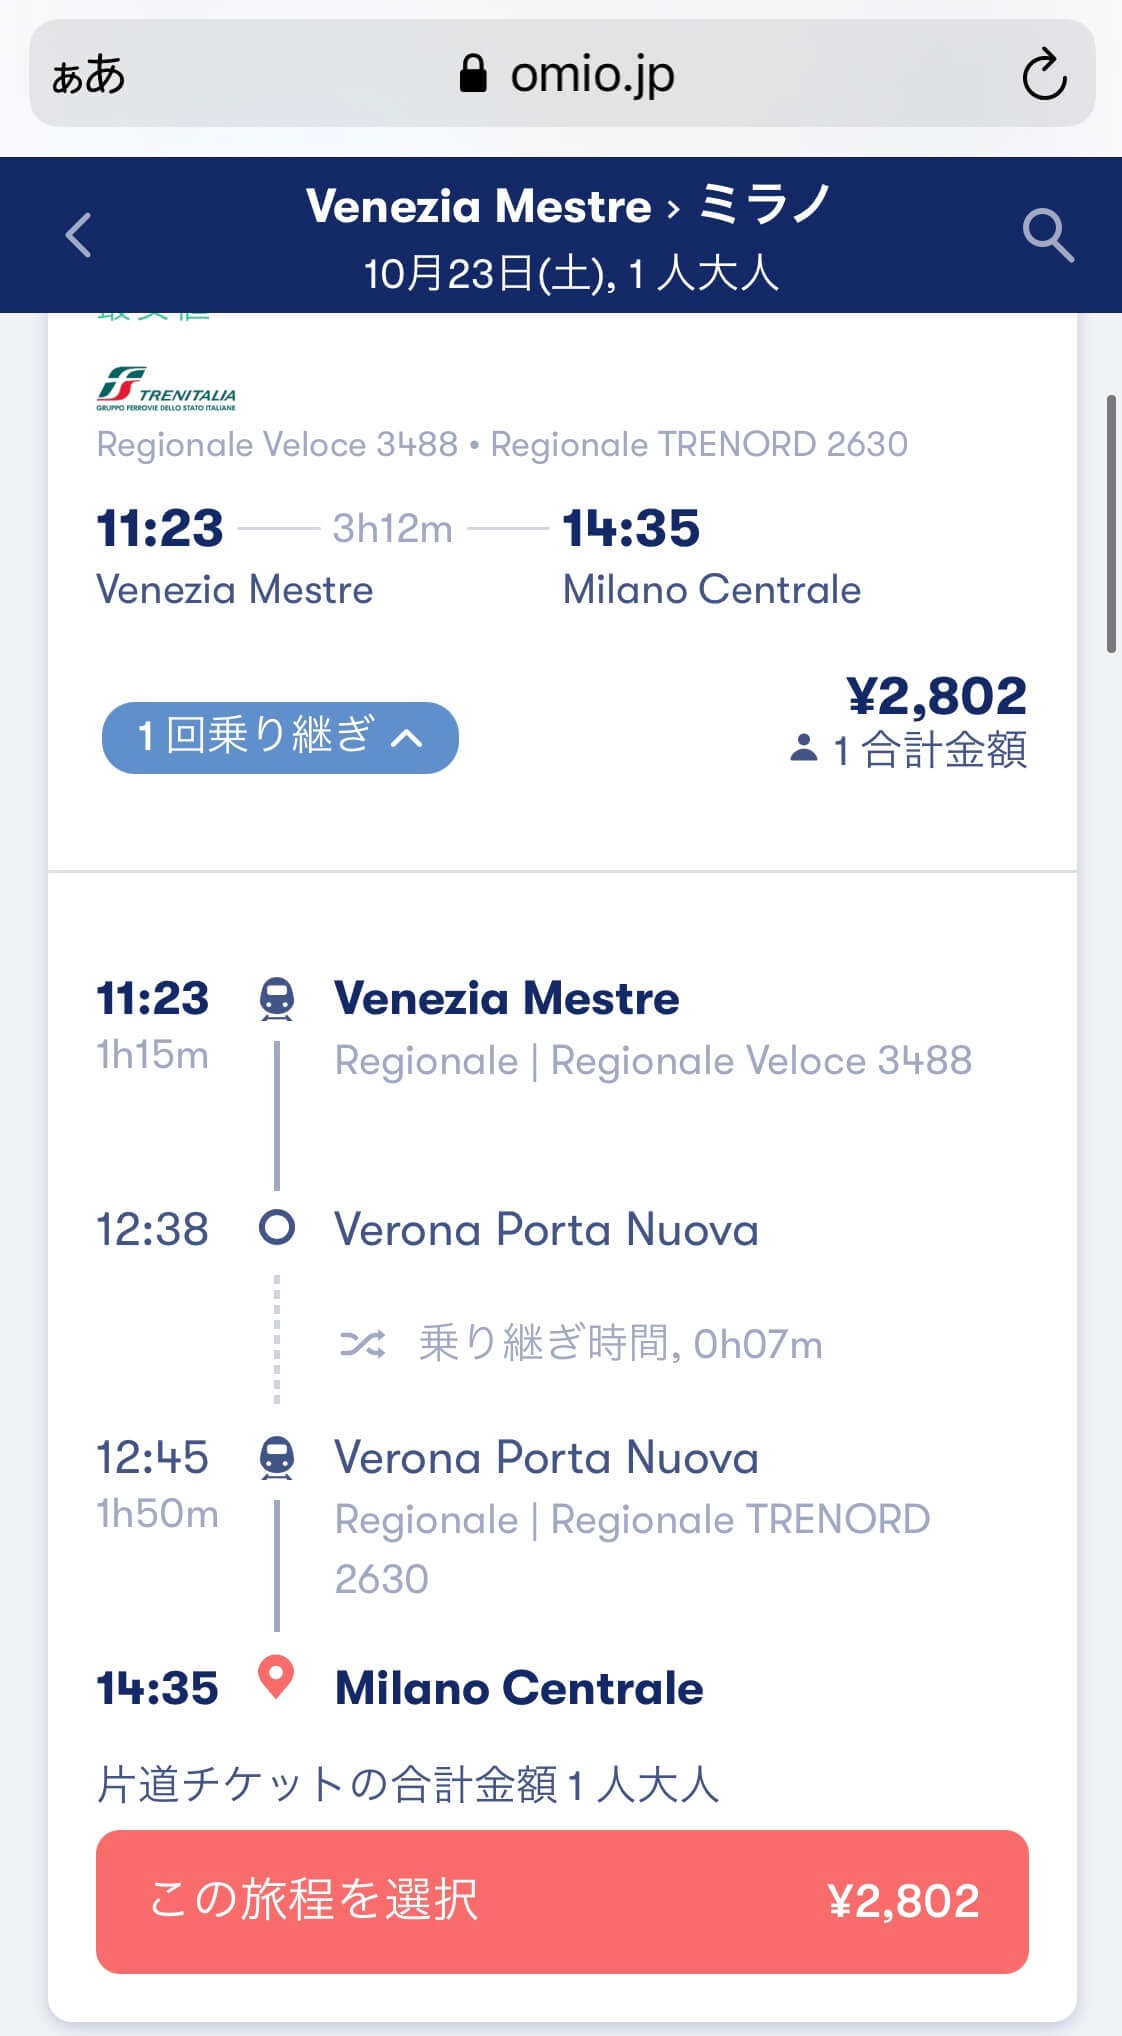Tap the omio.jp address field
Screen dimensions: 1122x2036
pyautogui.click(x=590, y=74)
